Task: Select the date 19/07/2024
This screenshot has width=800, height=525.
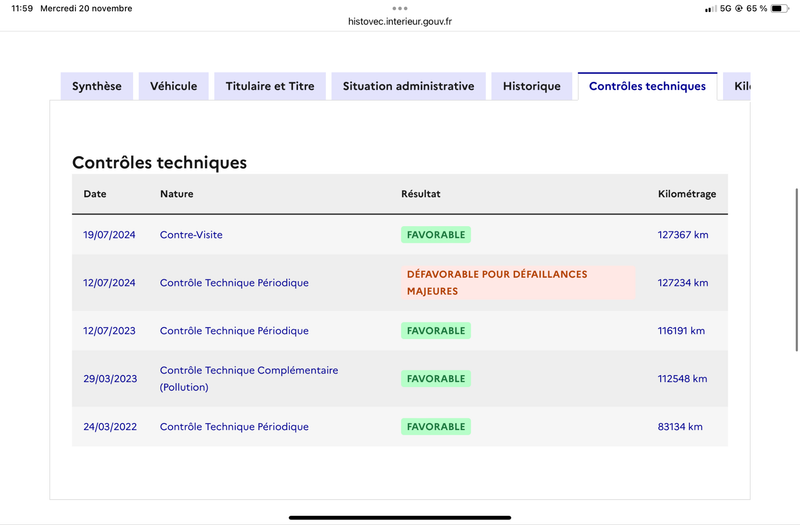Action: coord(109,235)
